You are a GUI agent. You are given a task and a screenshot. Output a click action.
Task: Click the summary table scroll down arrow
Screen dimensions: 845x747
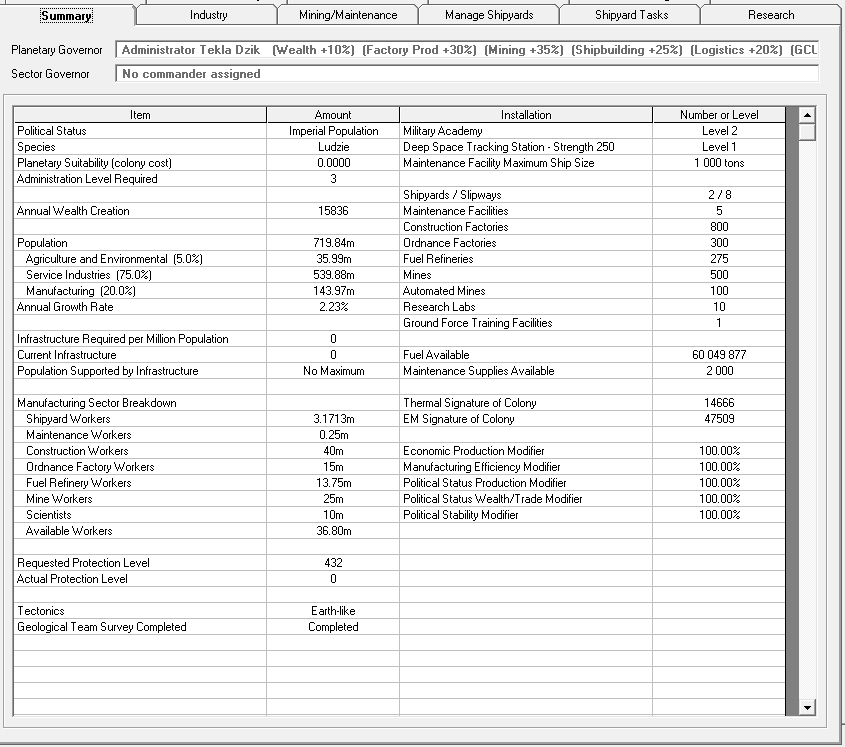click(807, 708)
